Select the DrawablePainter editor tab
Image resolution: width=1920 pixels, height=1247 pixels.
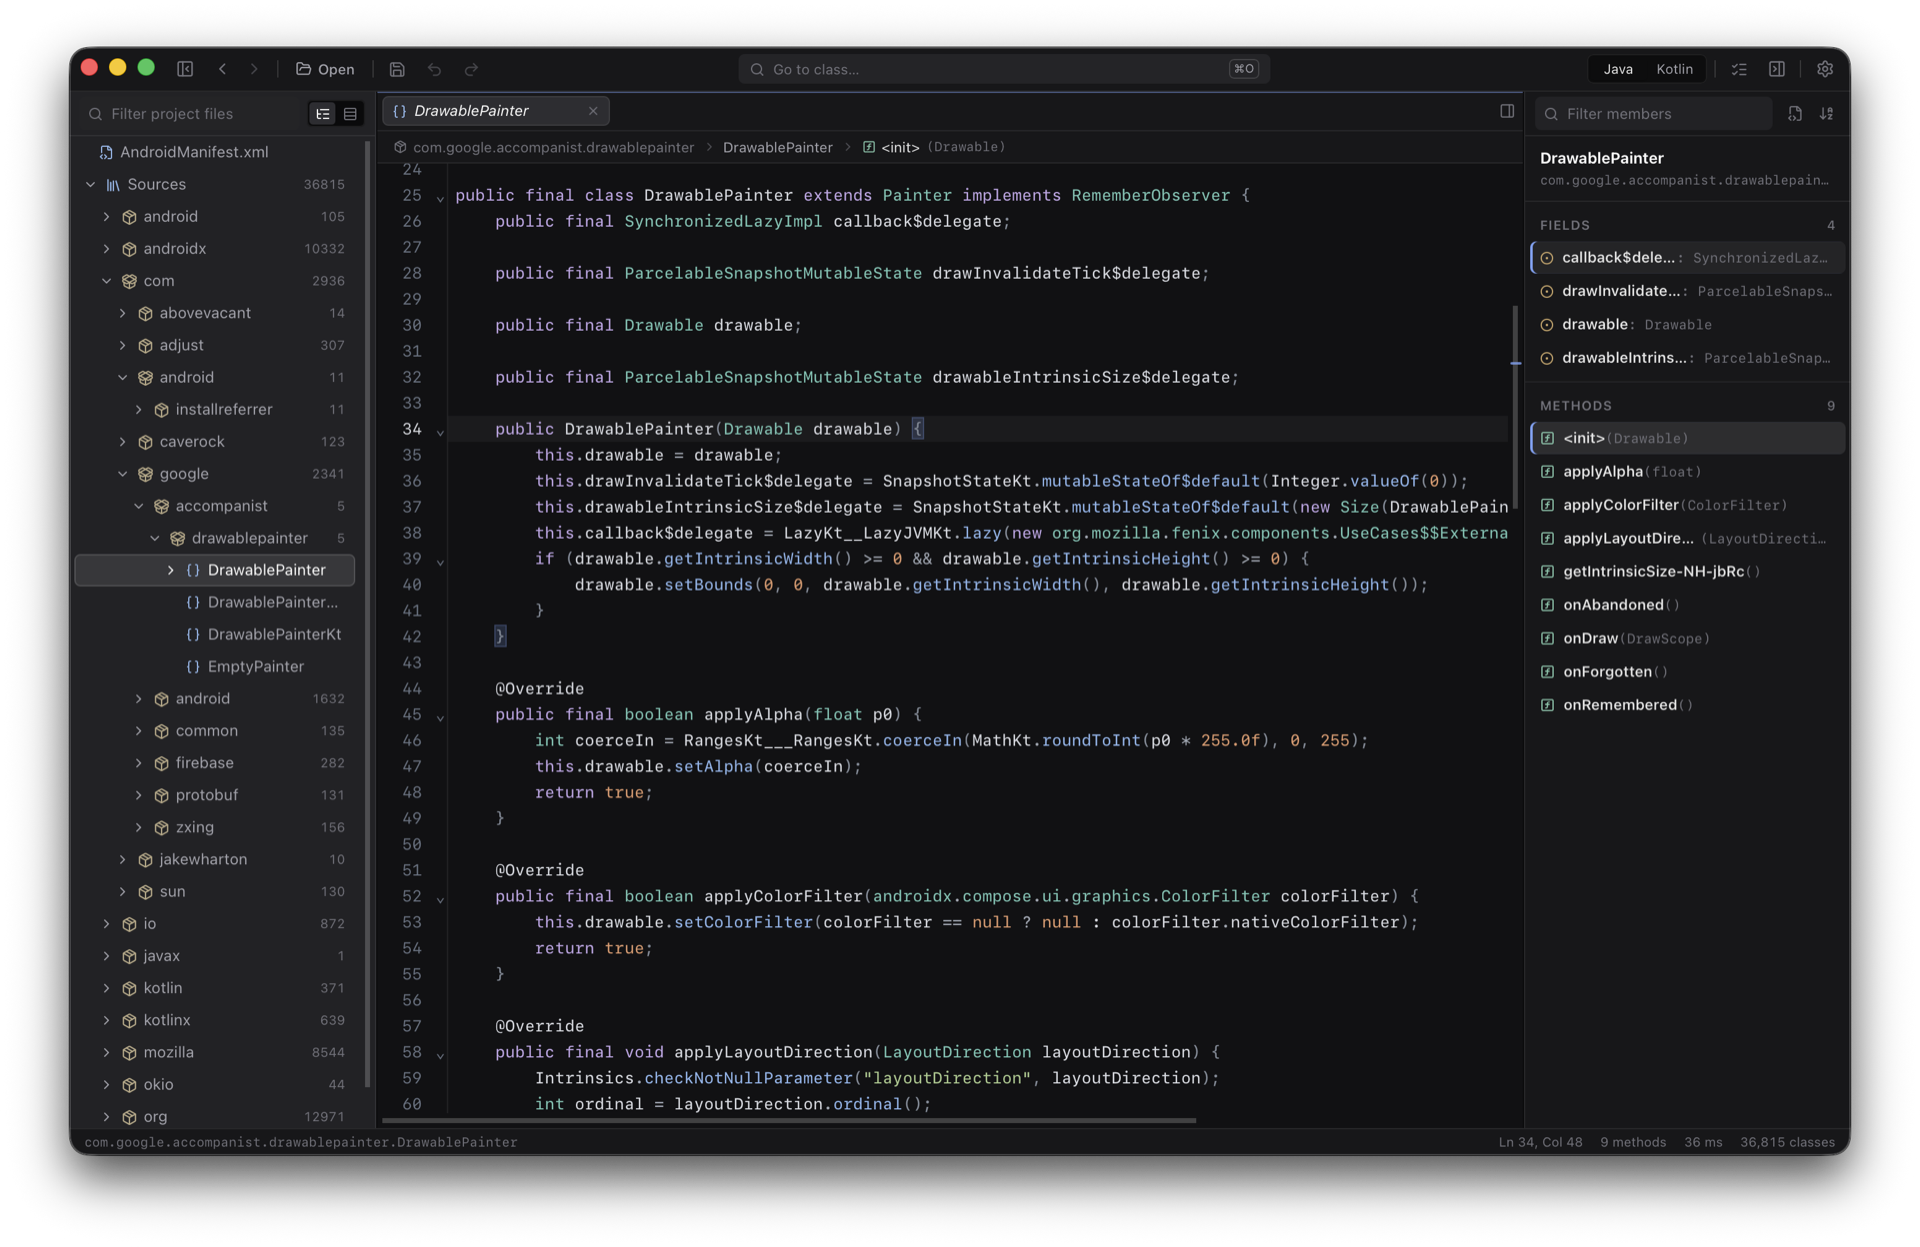point(496,111)
